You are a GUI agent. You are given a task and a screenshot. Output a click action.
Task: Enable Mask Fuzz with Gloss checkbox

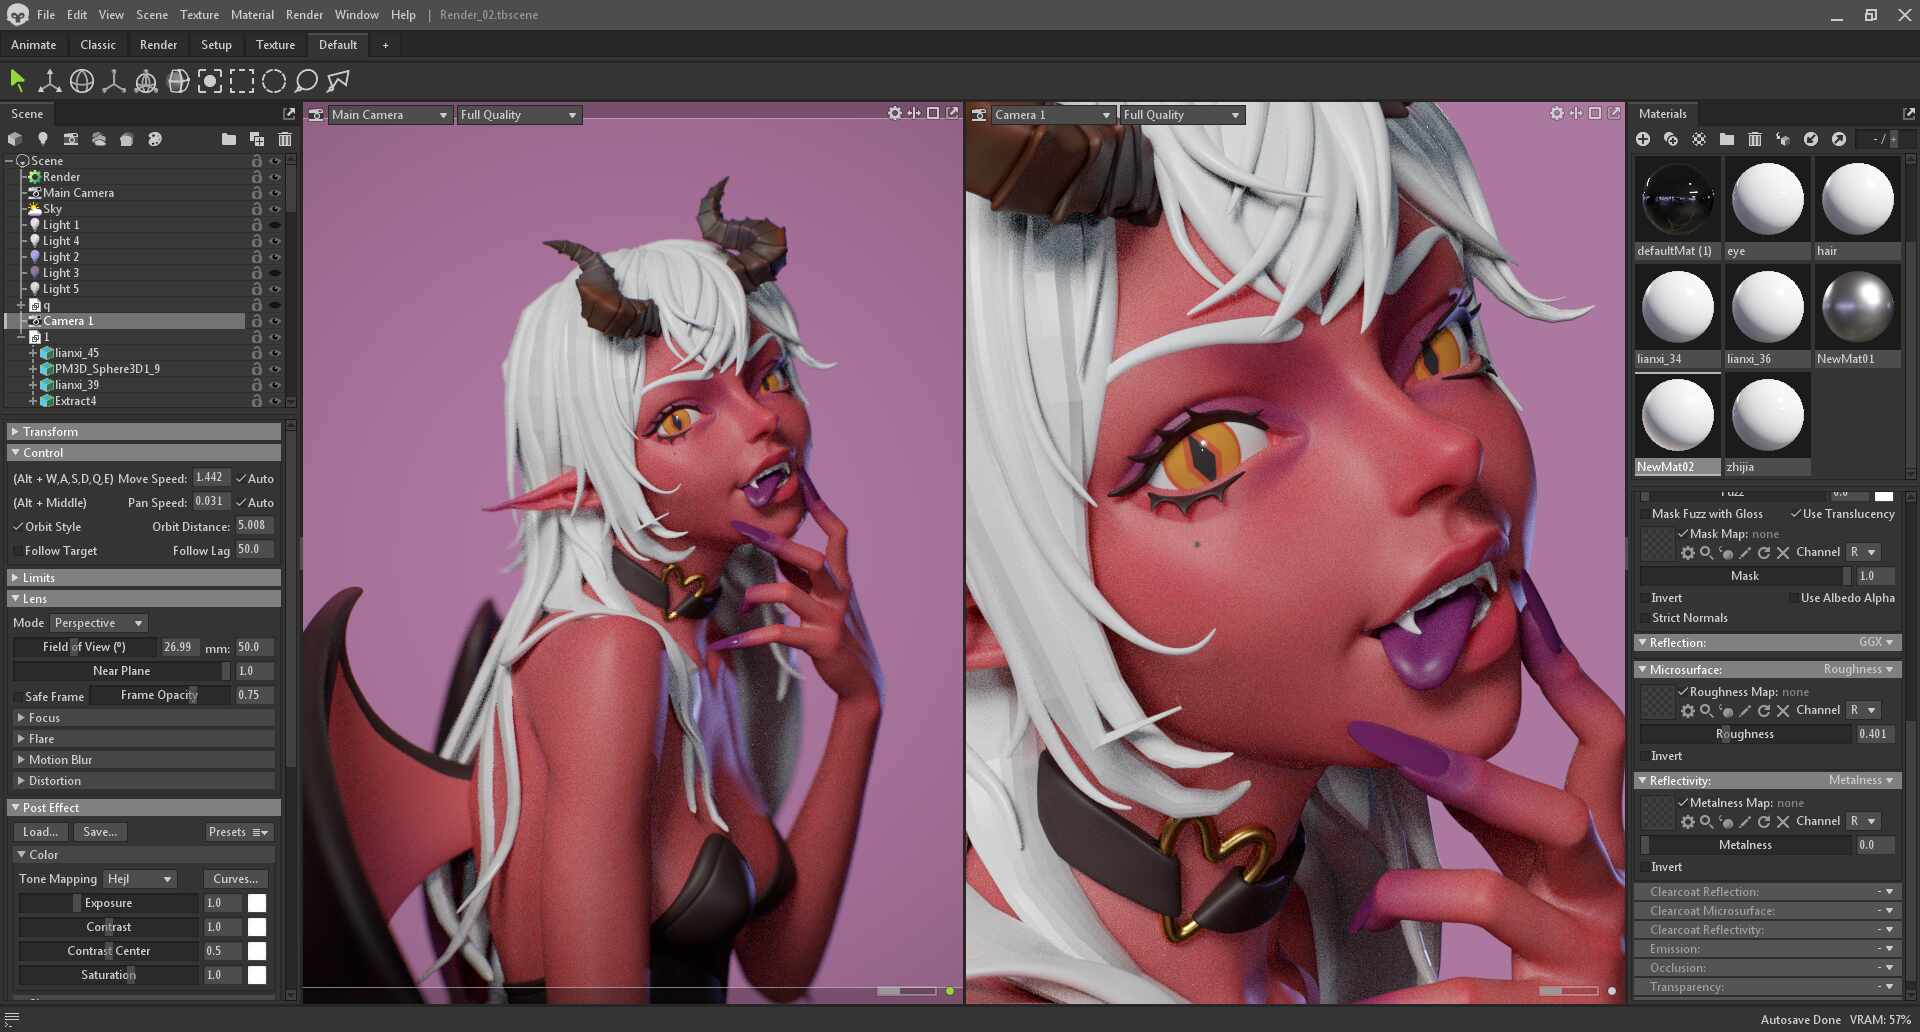click(1645, 514)
